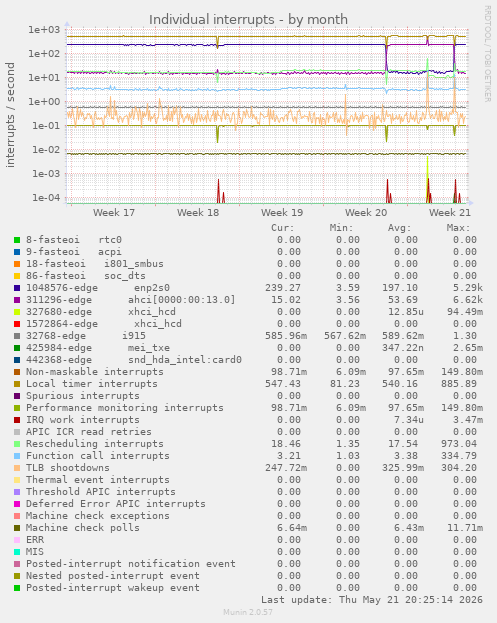The width and height of the screenshot is (497, 623).
Task: Click the gray i915 legend swatch
Action: [17, 336]
